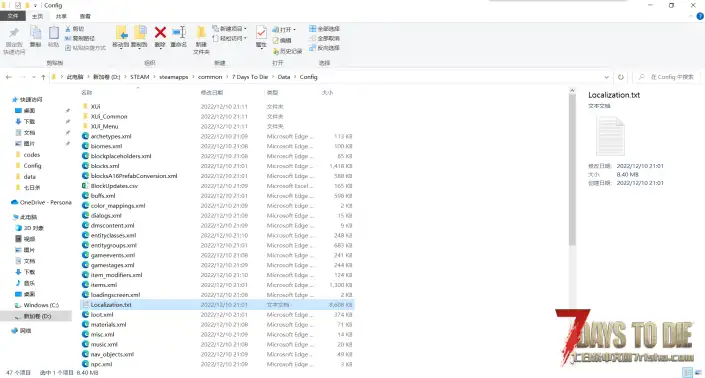Switch to details view at bottom right

[687, 372]
